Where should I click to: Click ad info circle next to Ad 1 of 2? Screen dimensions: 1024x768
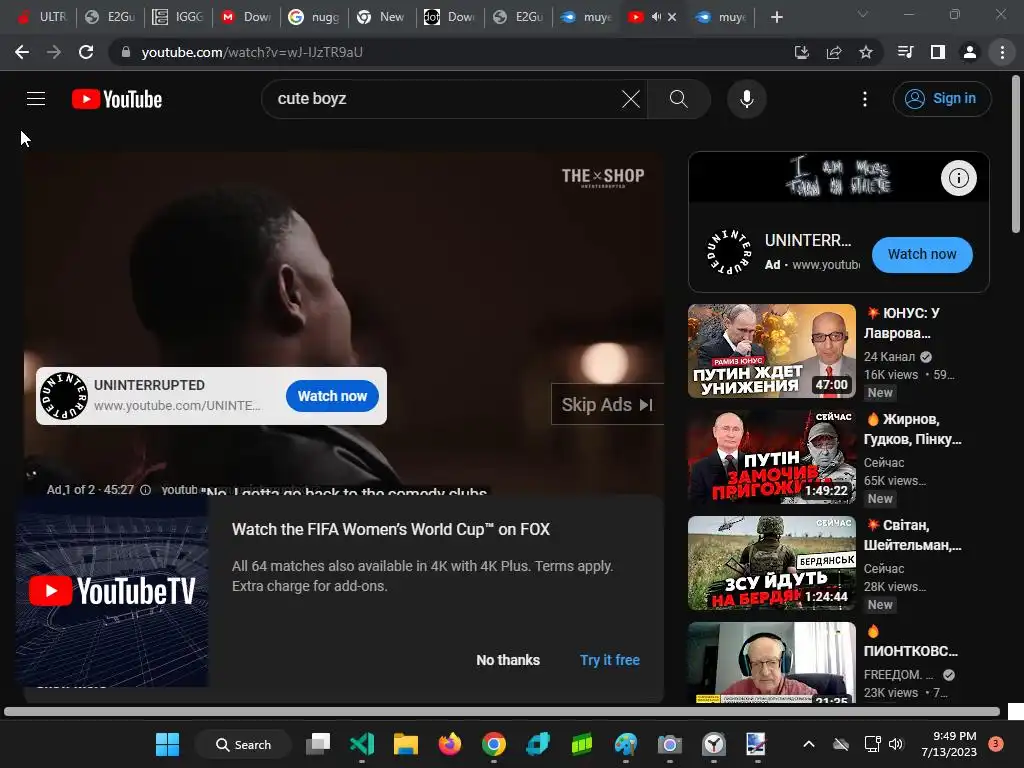click(x=146, y=490)
